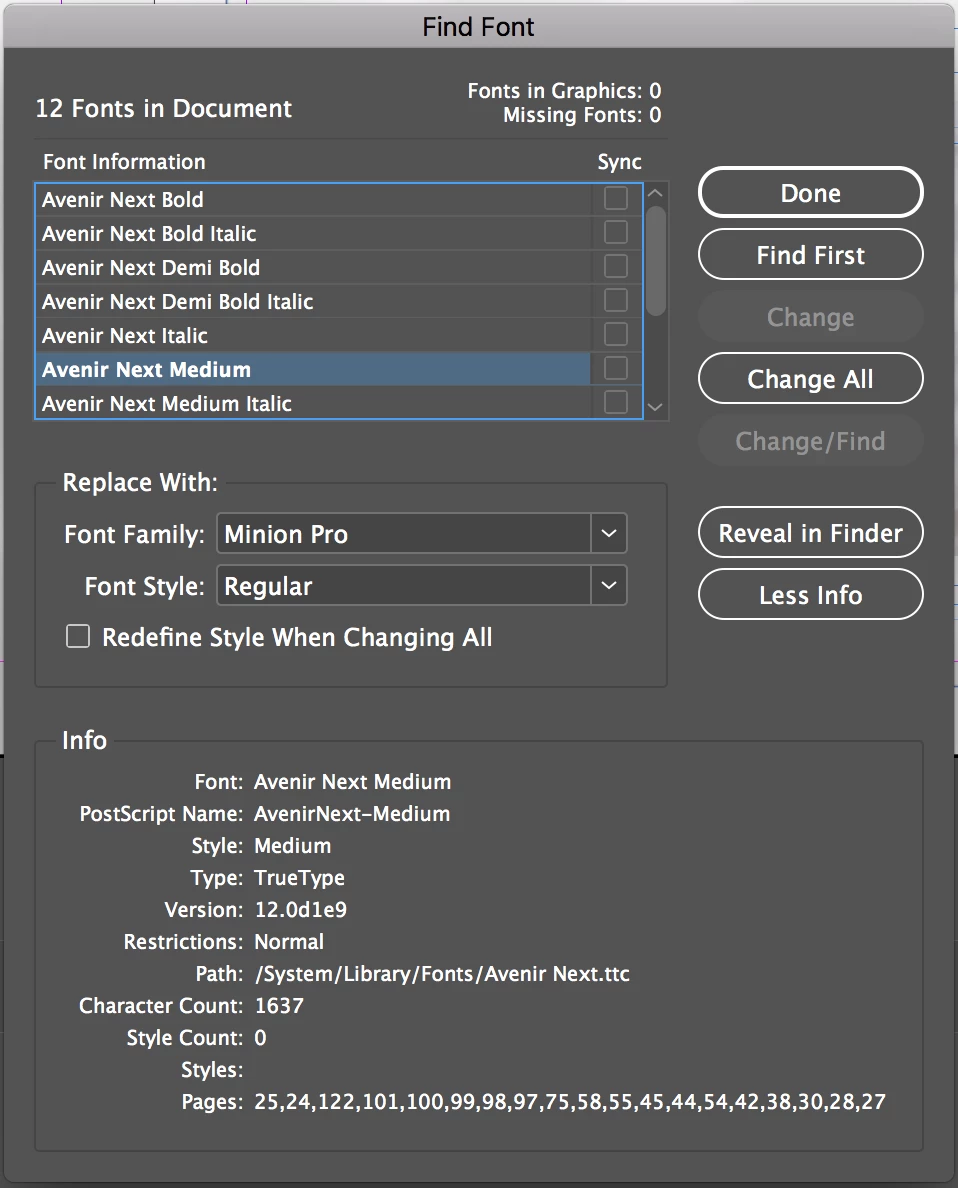Click the font list scroll down arrow

(x=656, y=407)
